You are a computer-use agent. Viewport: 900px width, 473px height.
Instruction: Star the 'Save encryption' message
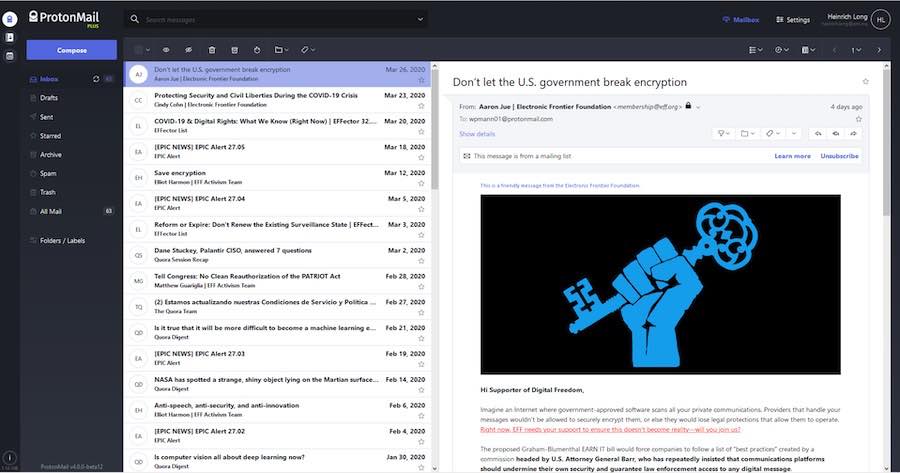click(x=421, y=183)
